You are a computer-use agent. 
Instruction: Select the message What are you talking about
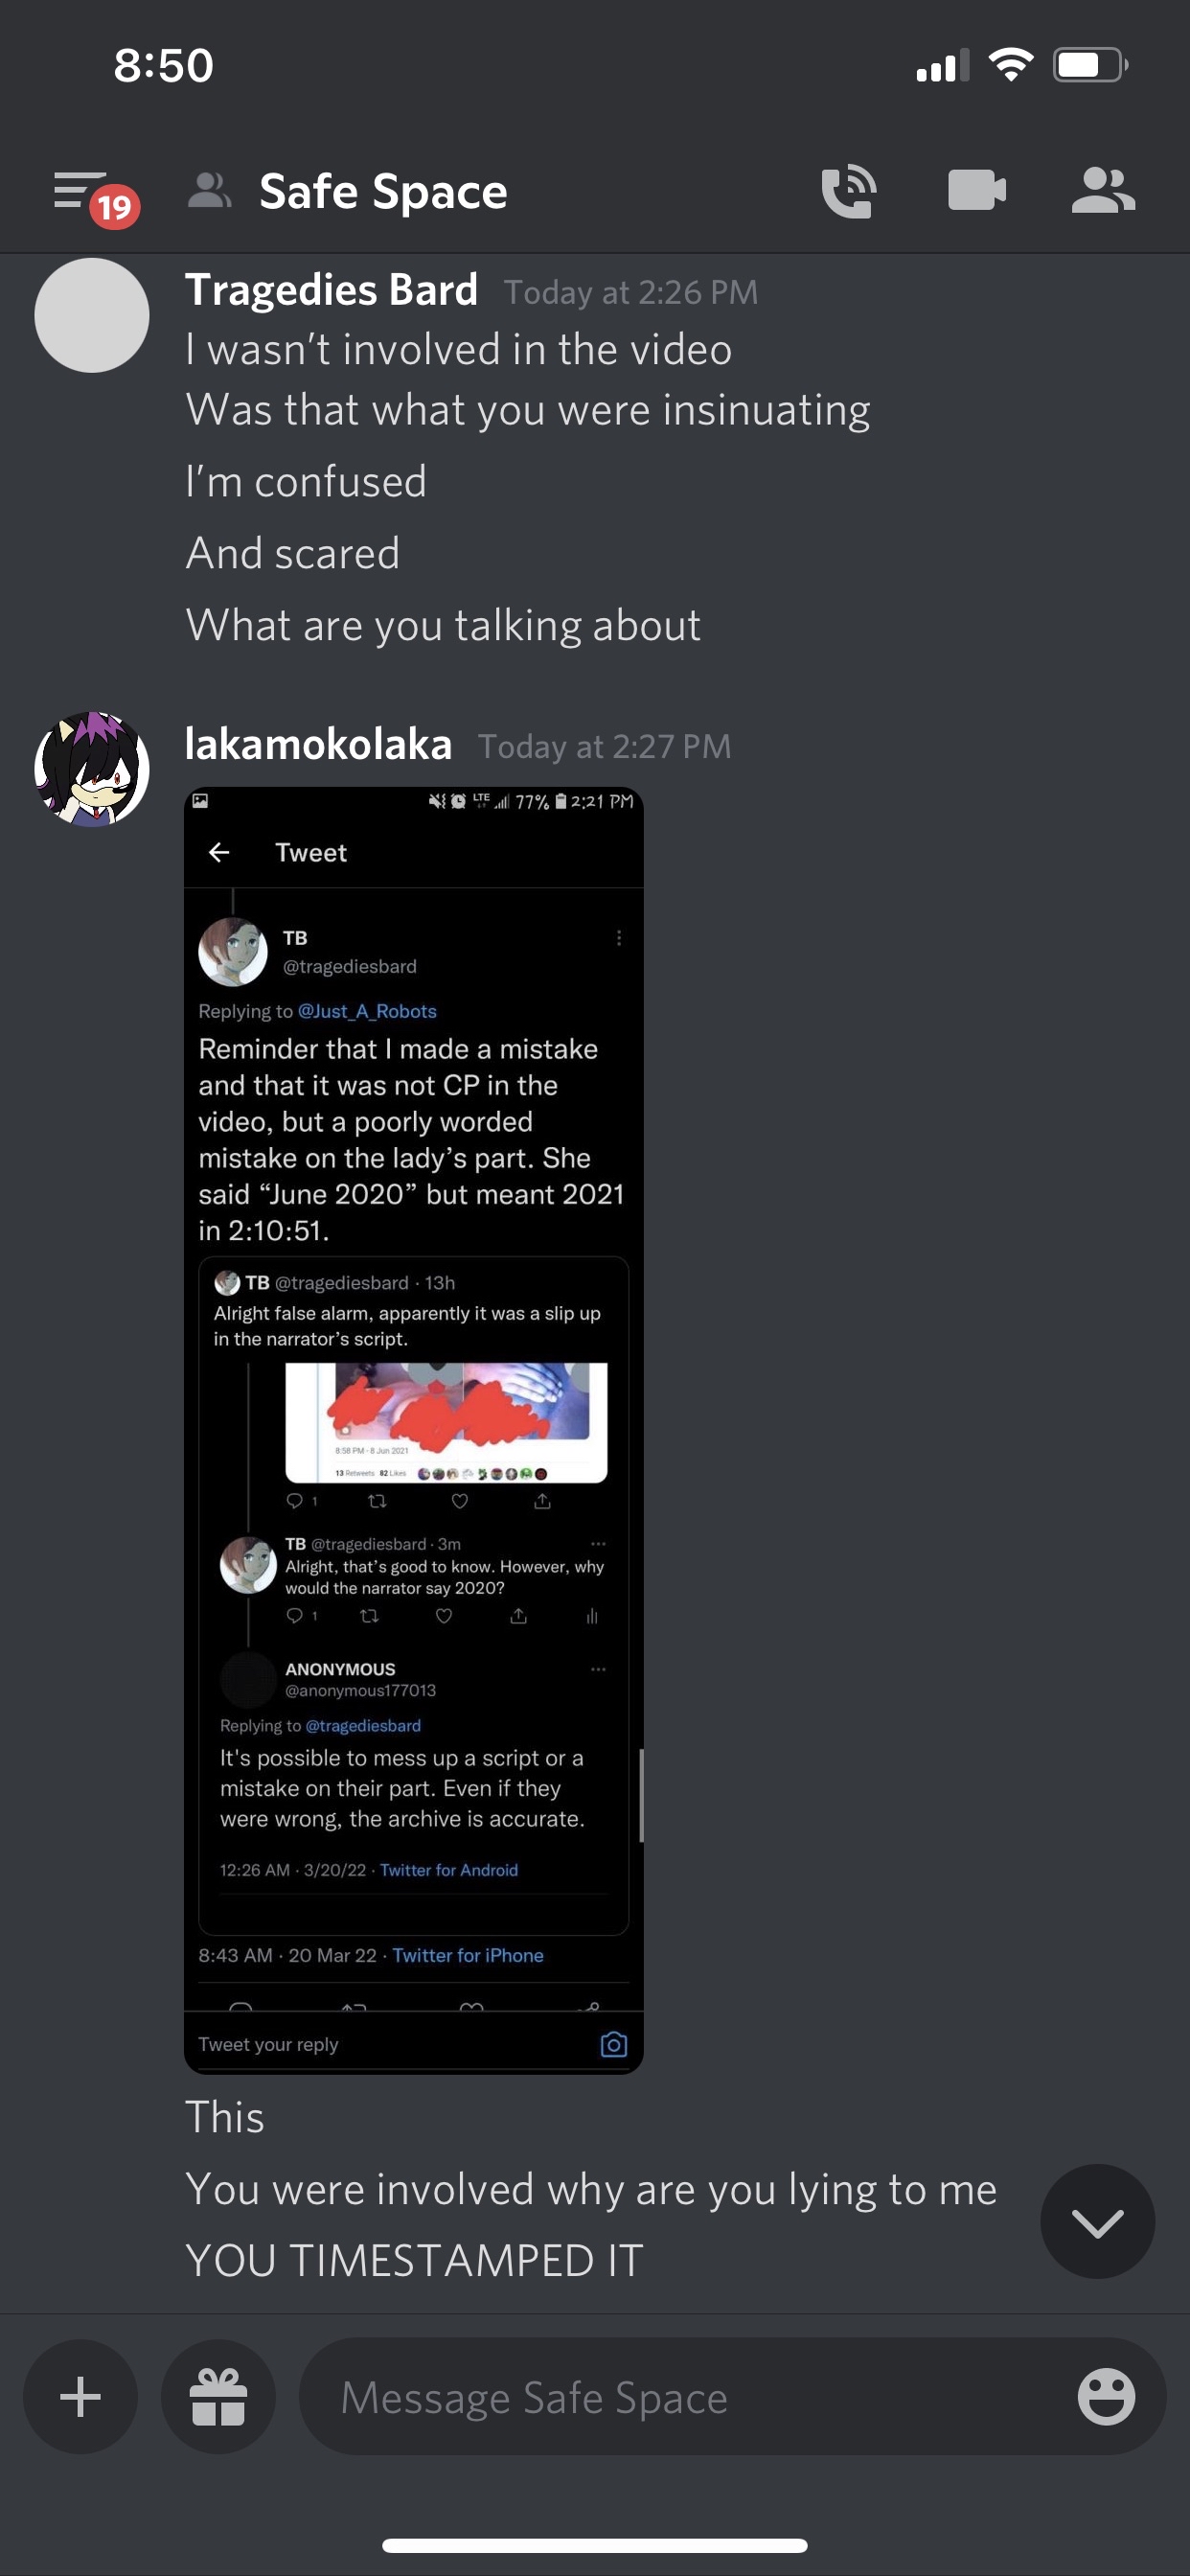pyautogui.click(x=443, y=625)
